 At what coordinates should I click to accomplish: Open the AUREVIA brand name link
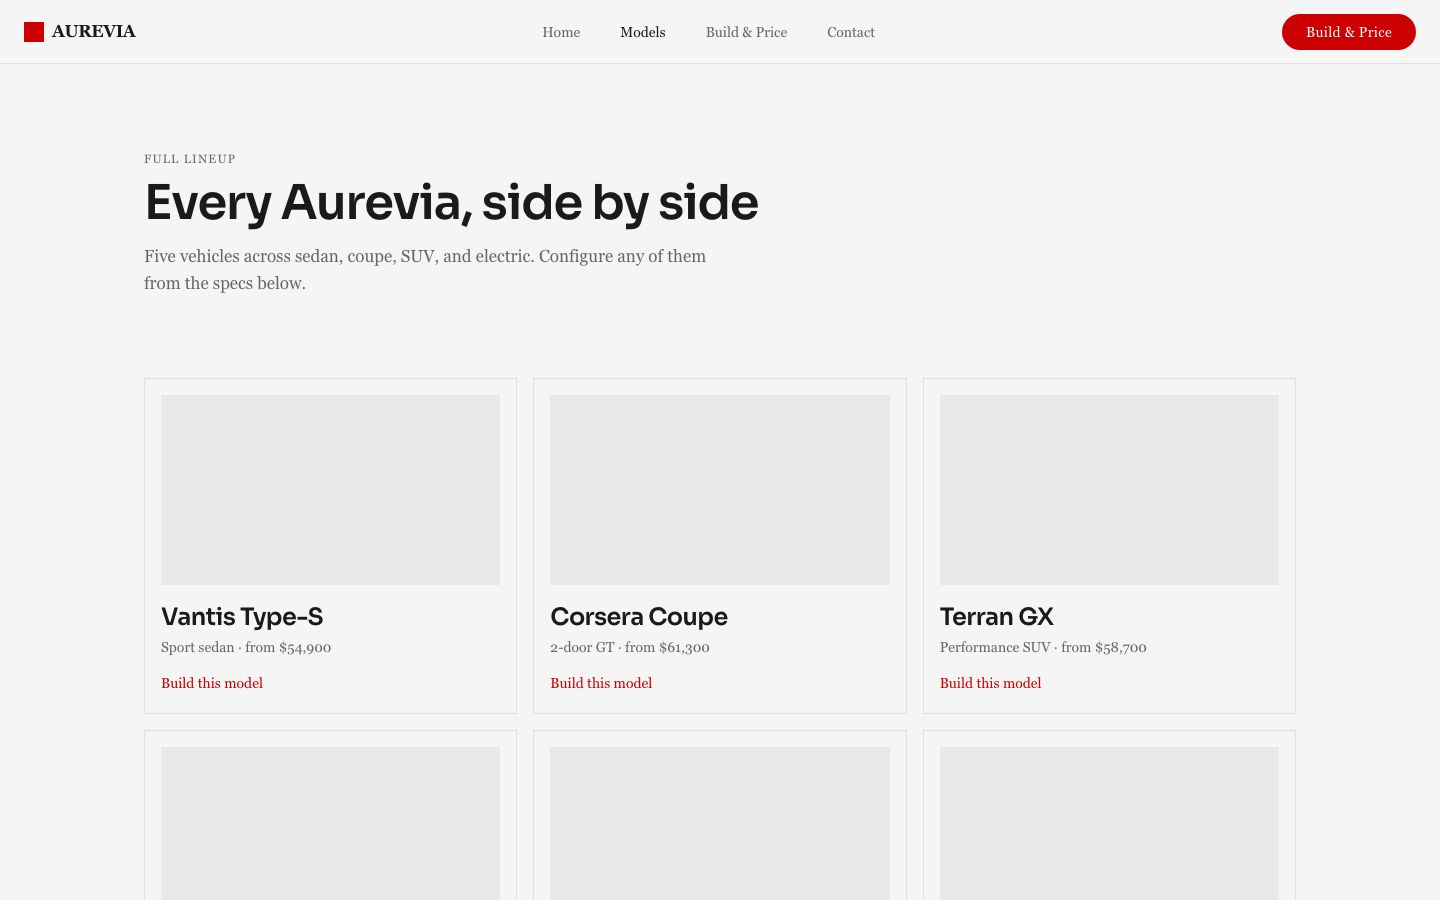coord(93,32)
